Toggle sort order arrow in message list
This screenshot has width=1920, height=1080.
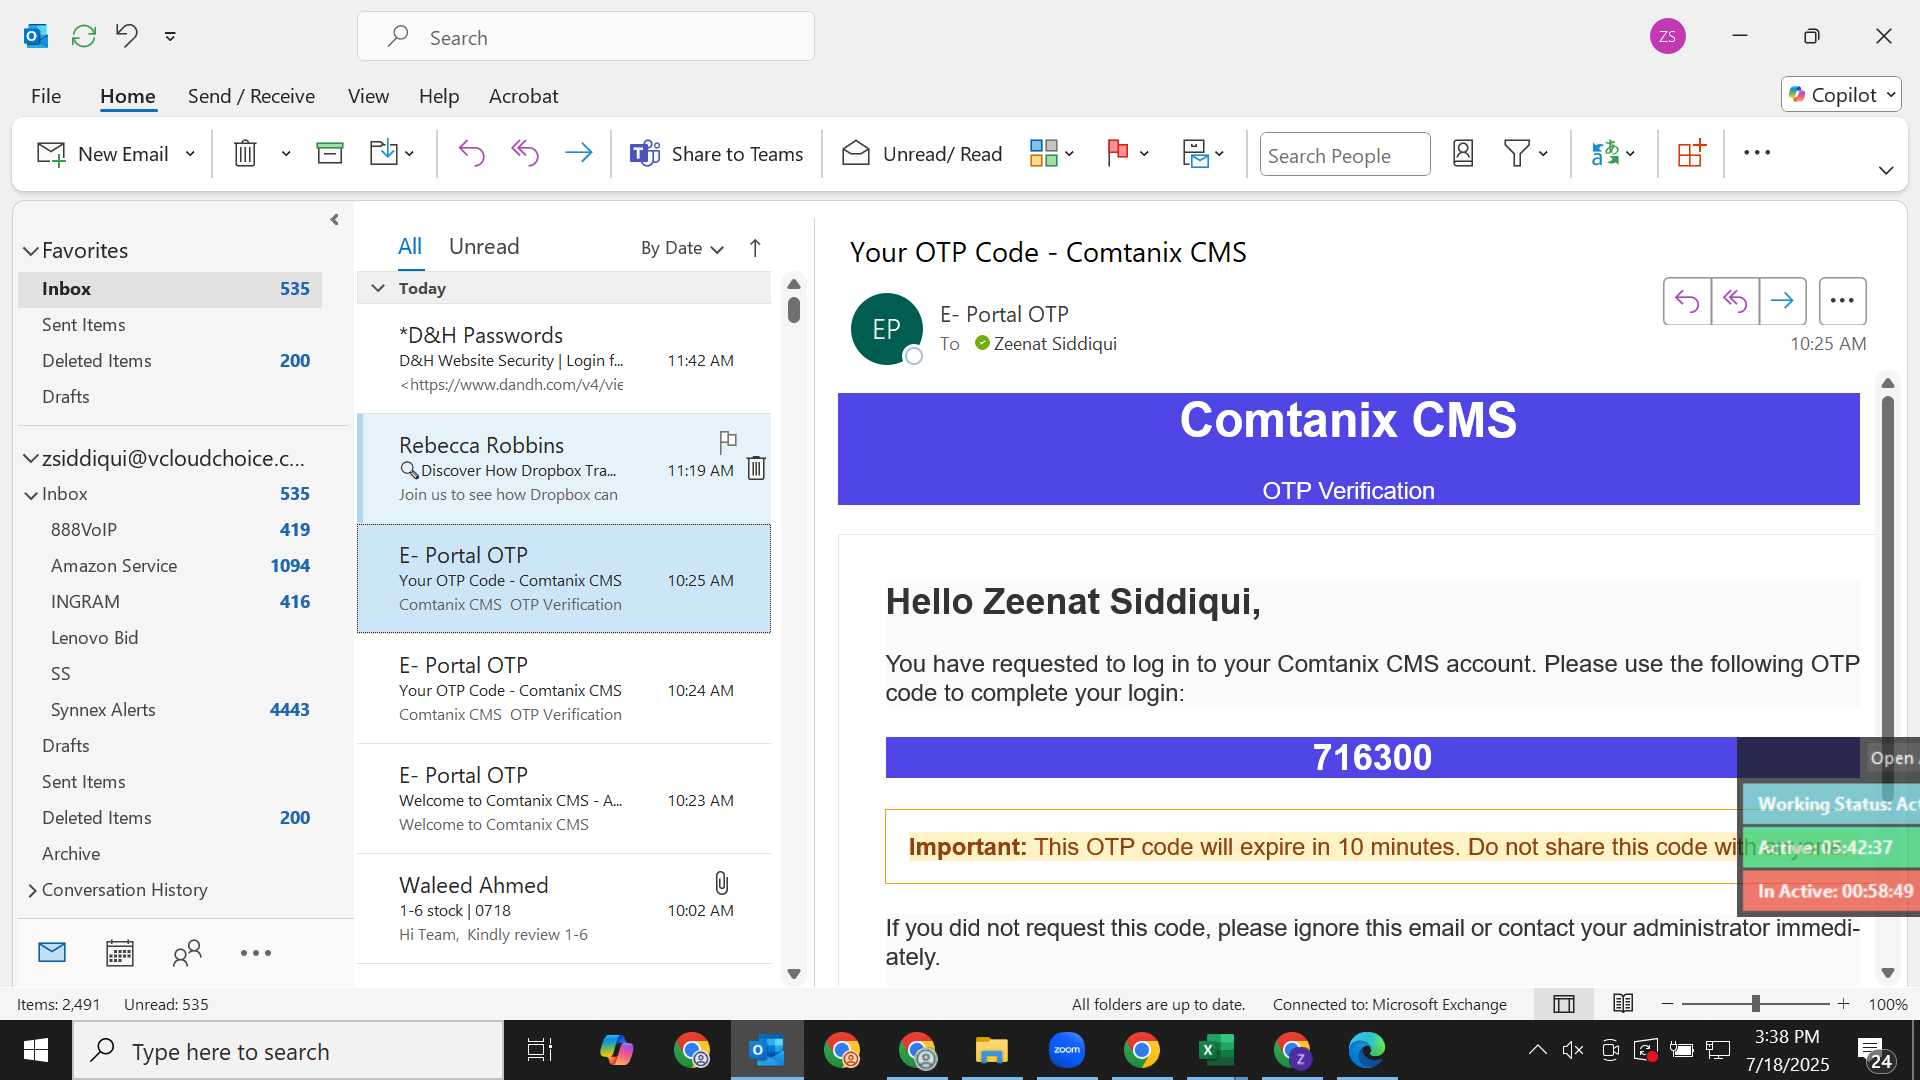click(x=755, y=248)
